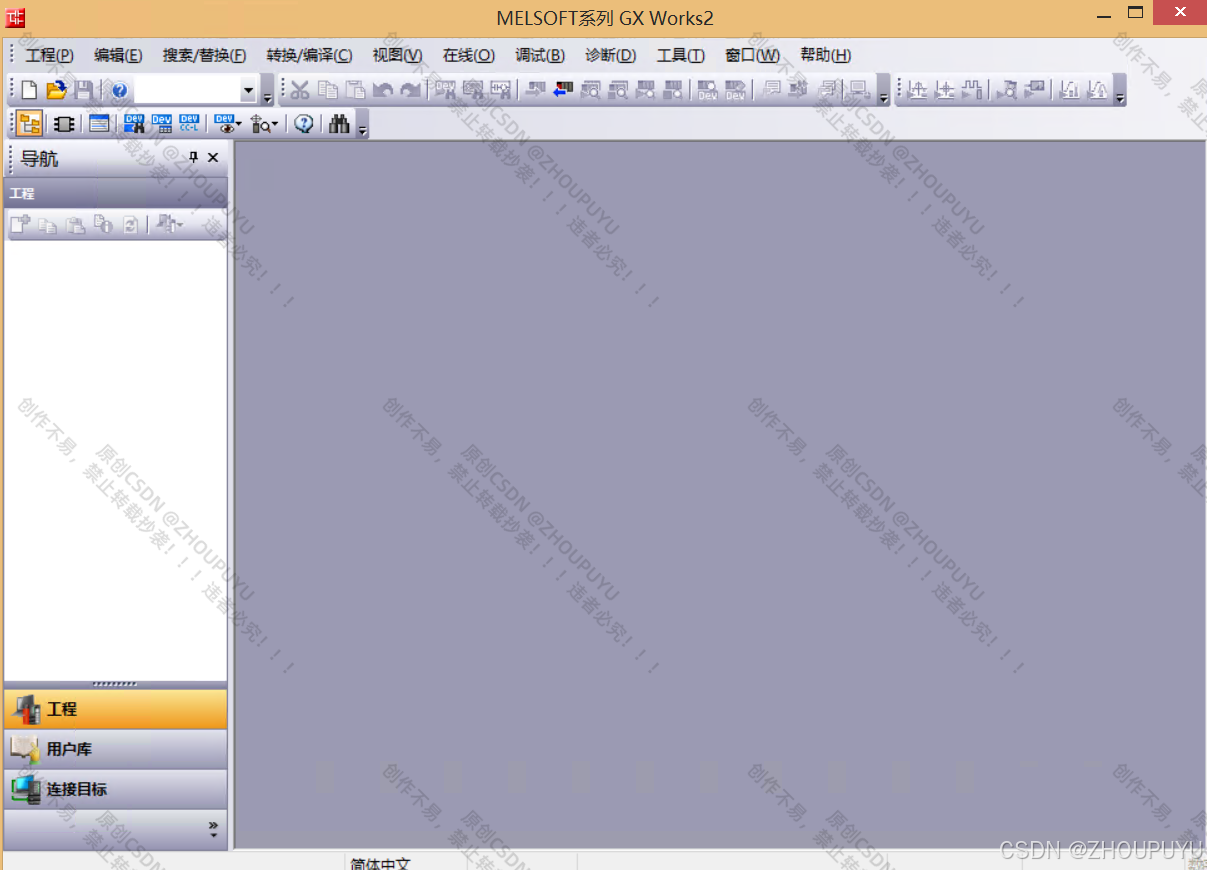Switch to the 用户库 navigation view
Viewport: 1207px width, 870px height.
pyautogui.click(x=116, y=749)
